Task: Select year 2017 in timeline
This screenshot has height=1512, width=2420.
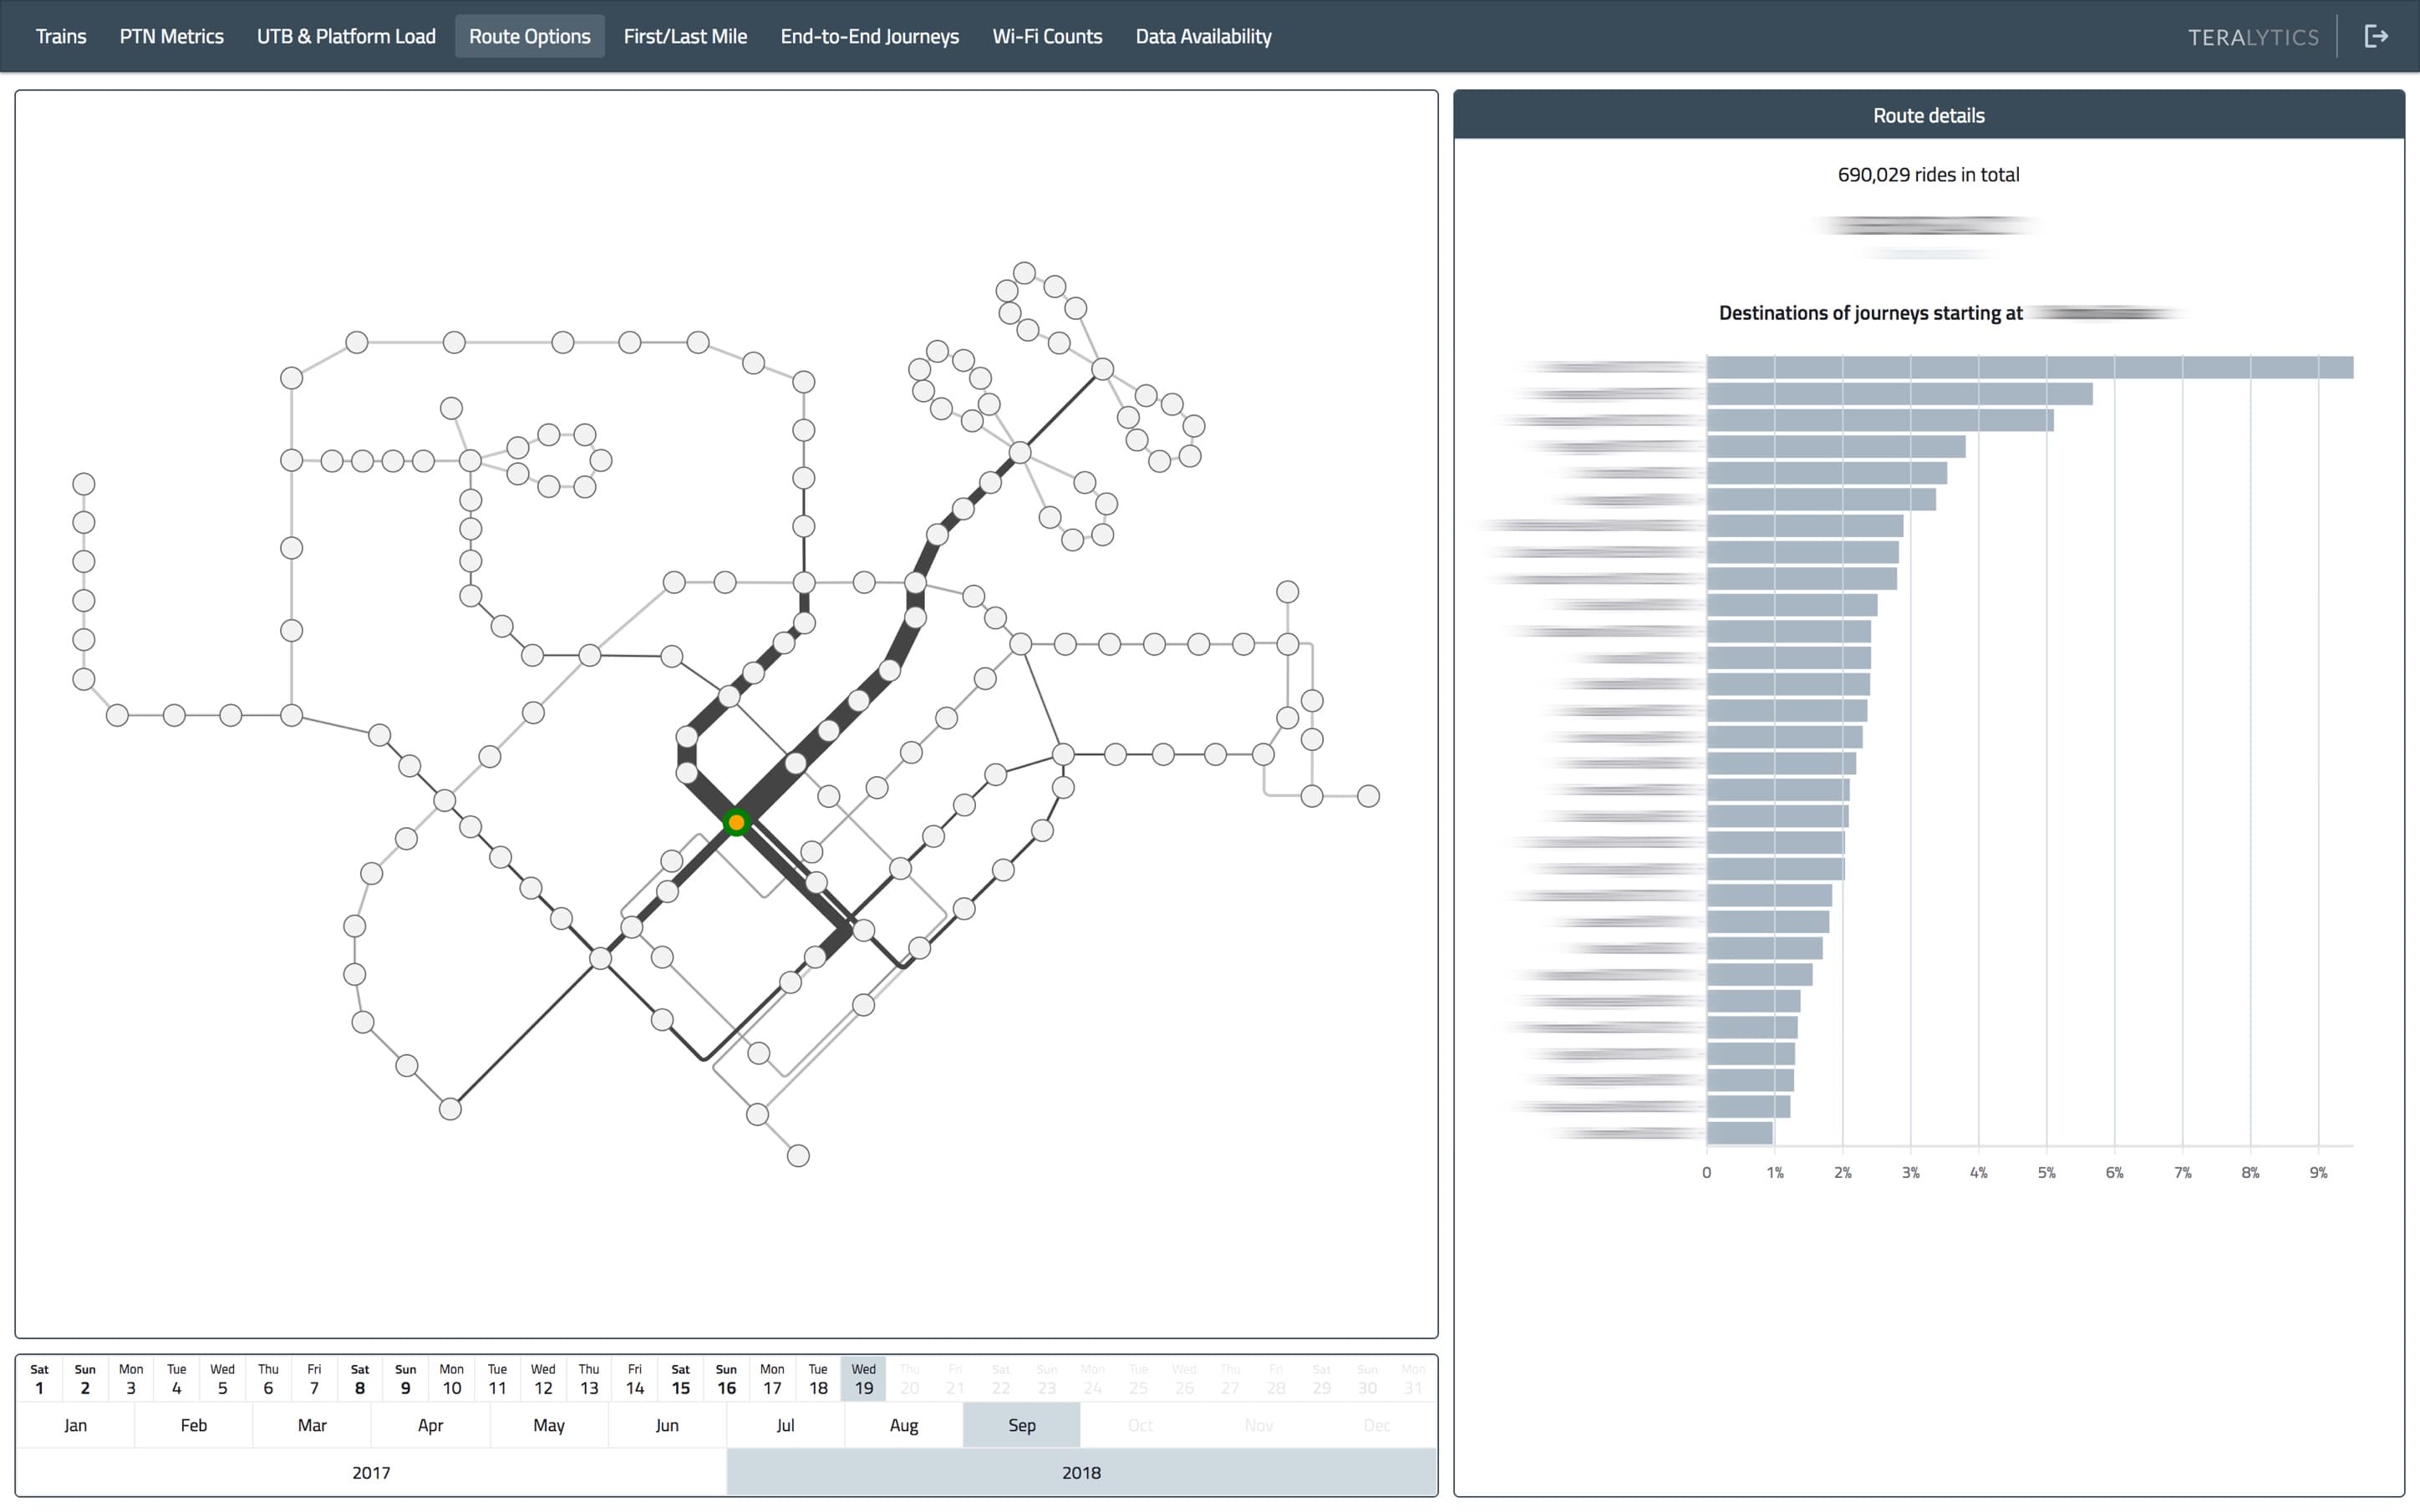Action: (371, 1472)
